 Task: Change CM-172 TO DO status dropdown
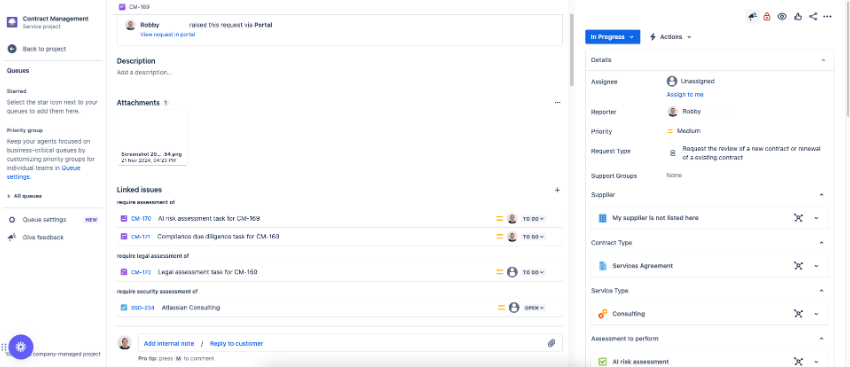point(533,272)
